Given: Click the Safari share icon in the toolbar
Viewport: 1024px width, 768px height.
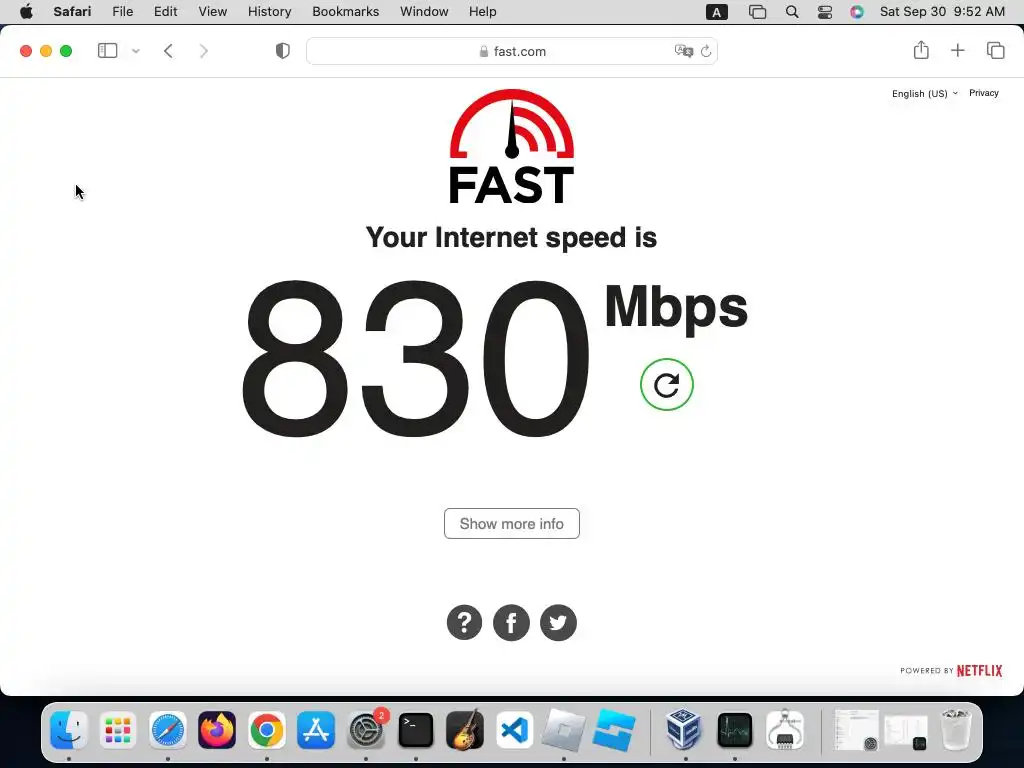Looking at the screenshot, I should [x=921, y=50].
